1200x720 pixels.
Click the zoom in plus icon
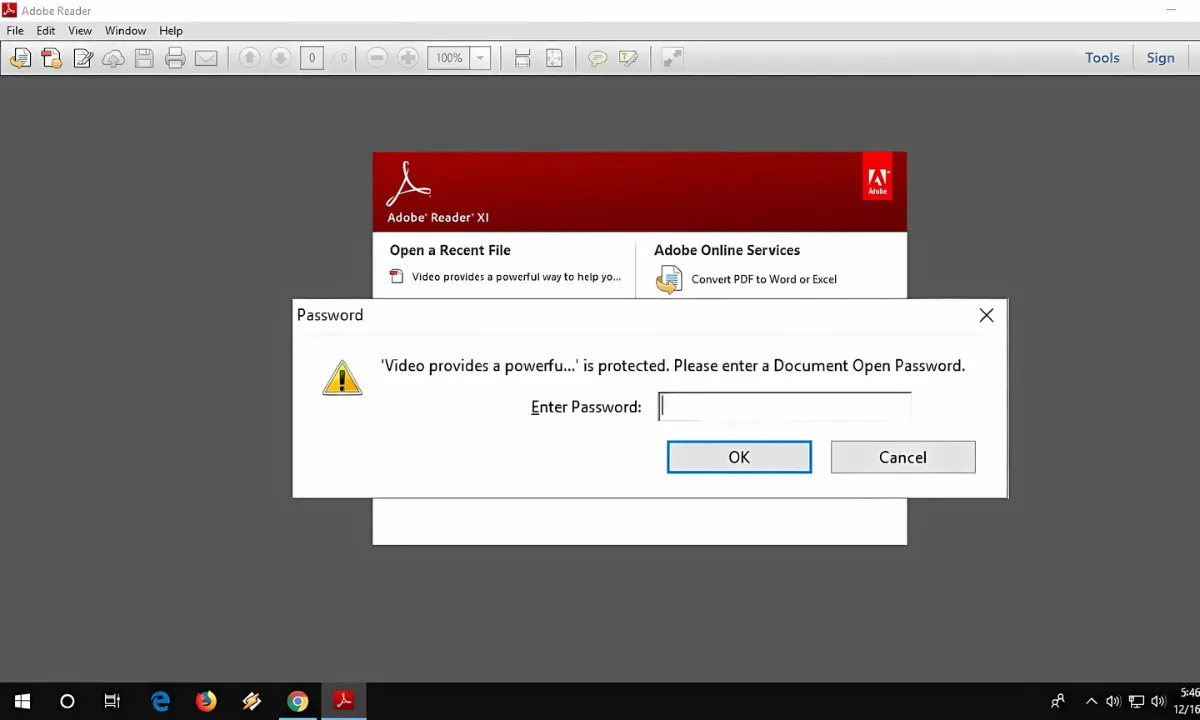407,58
